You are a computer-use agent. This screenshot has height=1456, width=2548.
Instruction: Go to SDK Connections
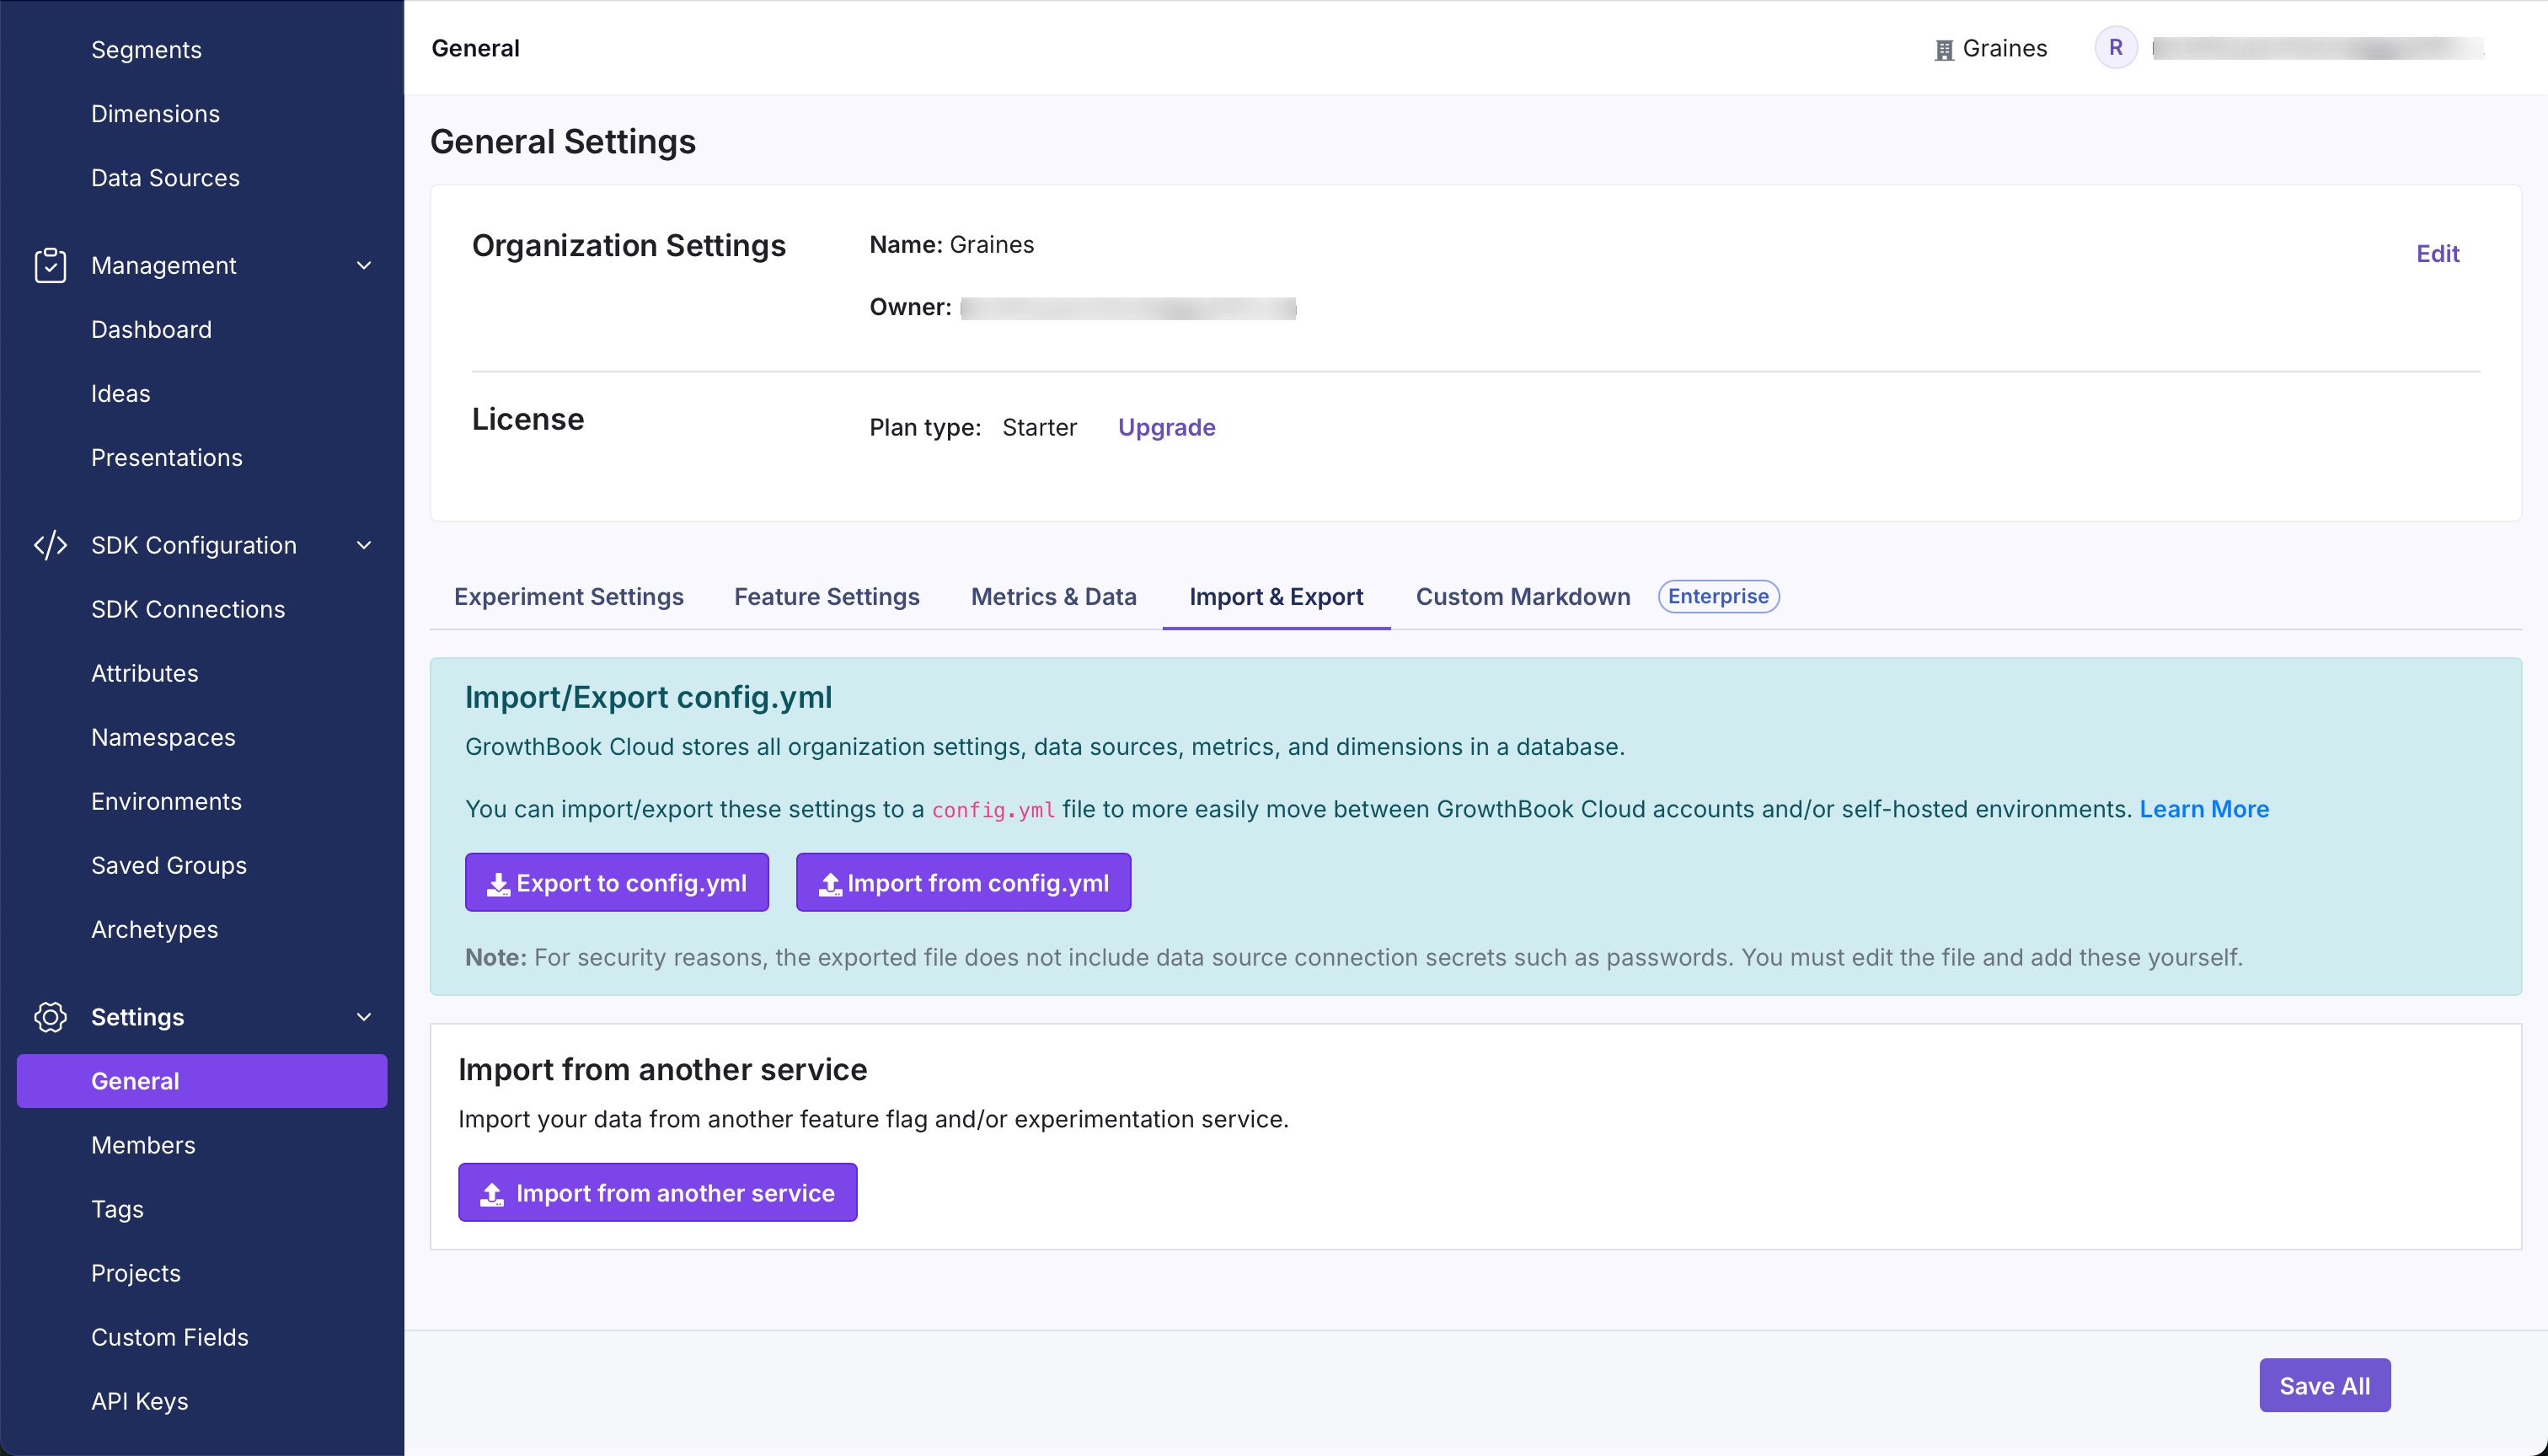pos(188,609)
